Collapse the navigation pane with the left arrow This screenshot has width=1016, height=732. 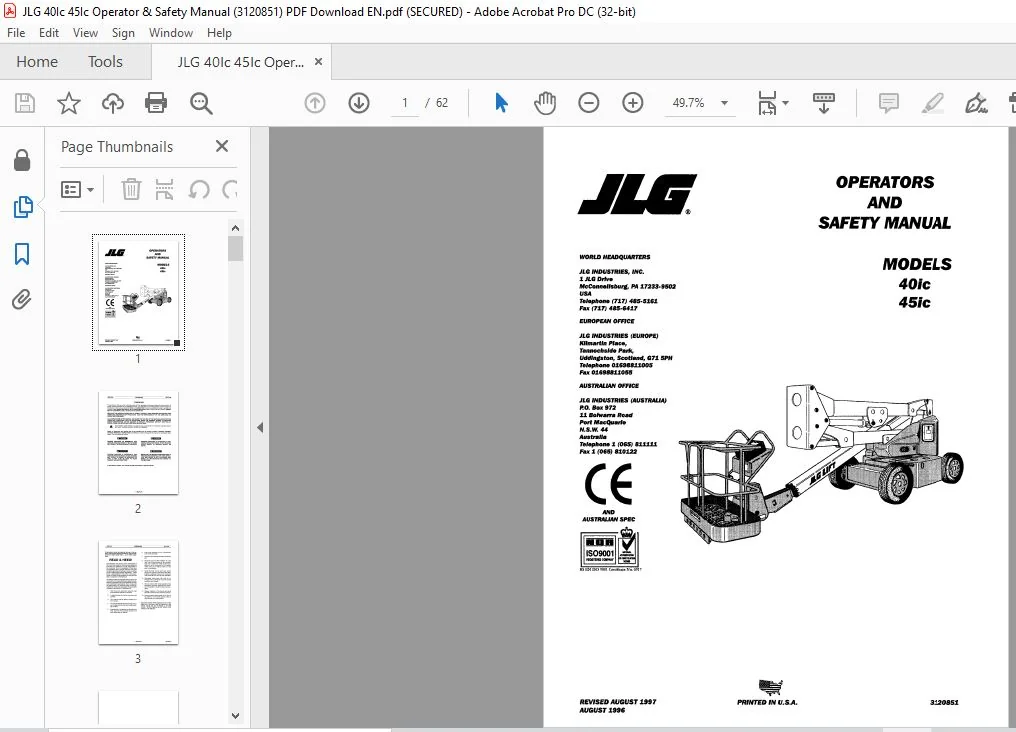point(260,428)
